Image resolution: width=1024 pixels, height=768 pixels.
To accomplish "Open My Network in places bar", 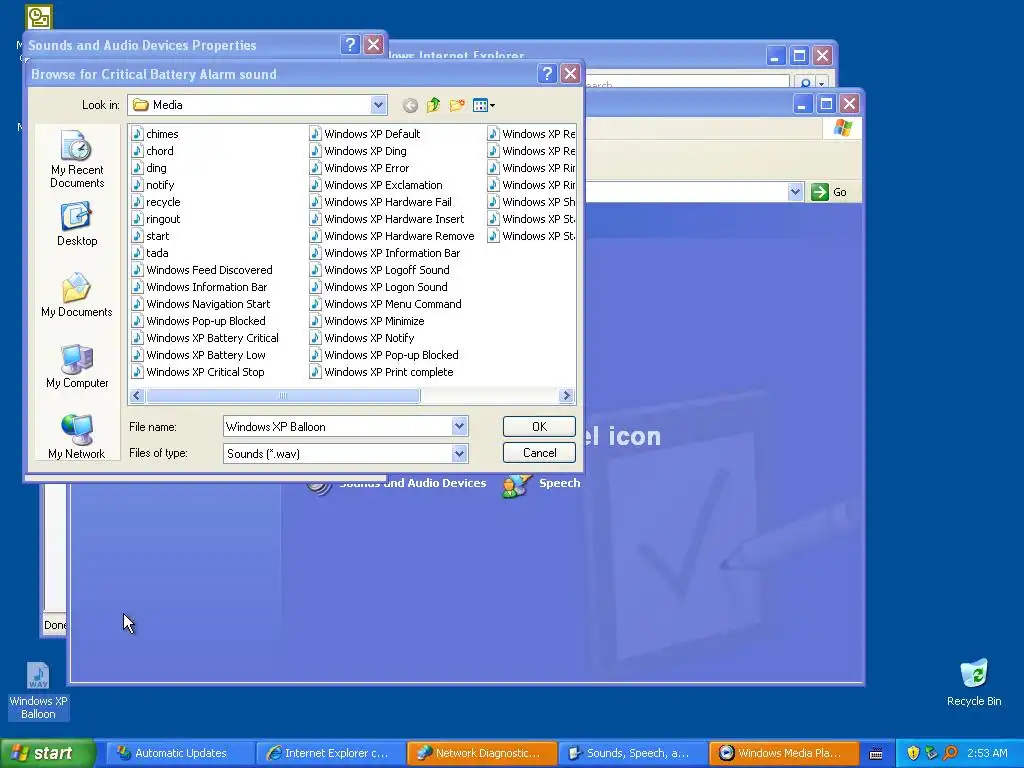I will tap(76, 437).
